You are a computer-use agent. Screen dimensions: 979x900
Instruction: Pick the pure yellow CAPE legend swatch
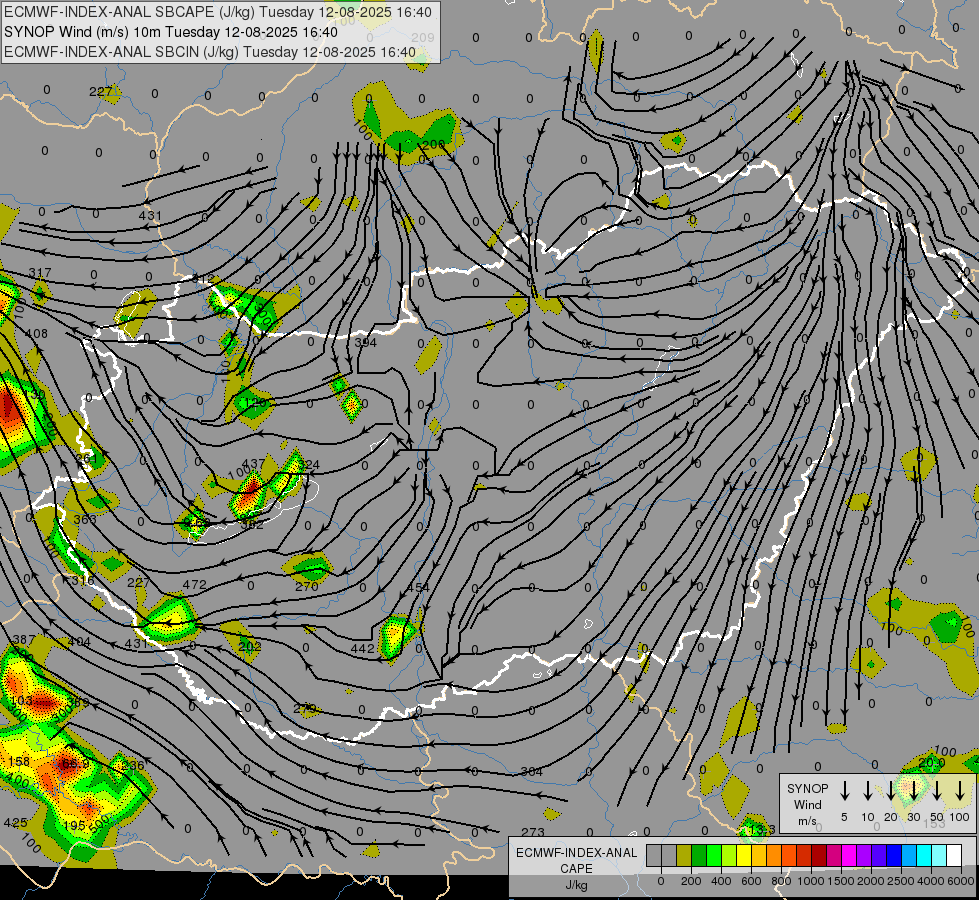coord(744,856)
